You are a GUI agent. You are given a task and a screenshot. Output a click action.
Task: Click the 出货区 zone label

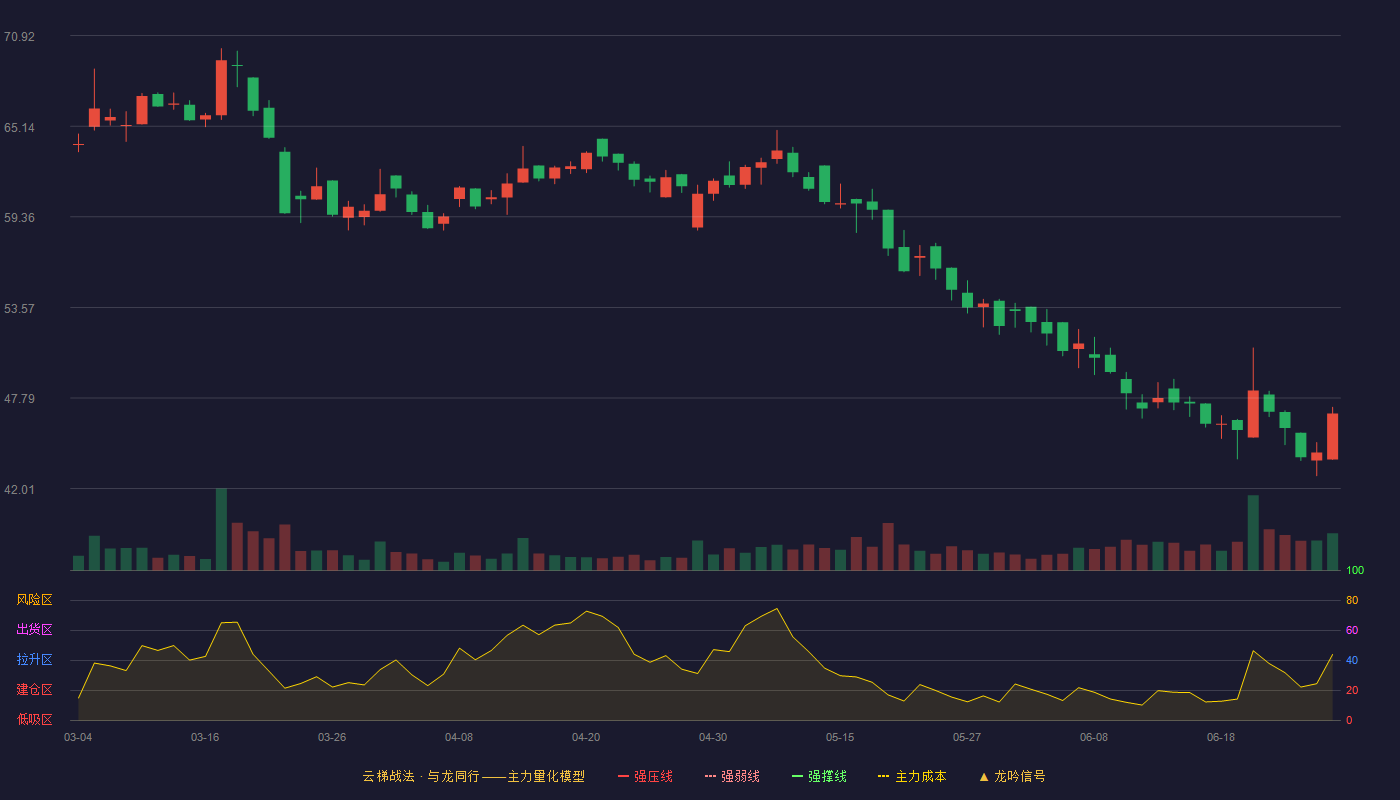click(34, 630)
